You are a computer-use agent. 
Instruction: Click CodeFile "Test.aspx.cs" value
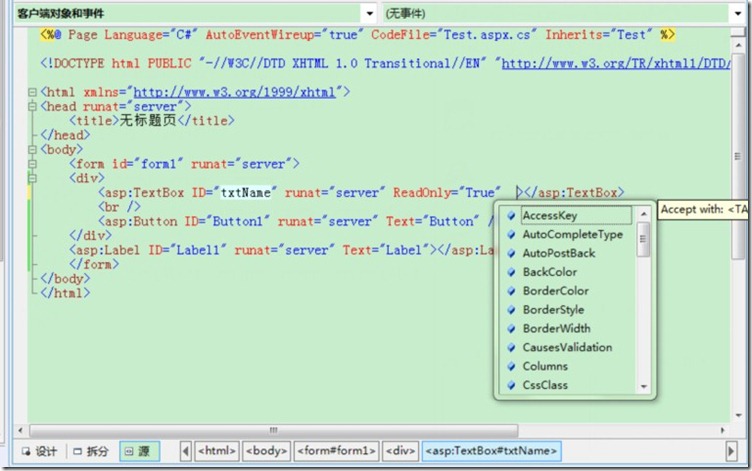[487, 35]
